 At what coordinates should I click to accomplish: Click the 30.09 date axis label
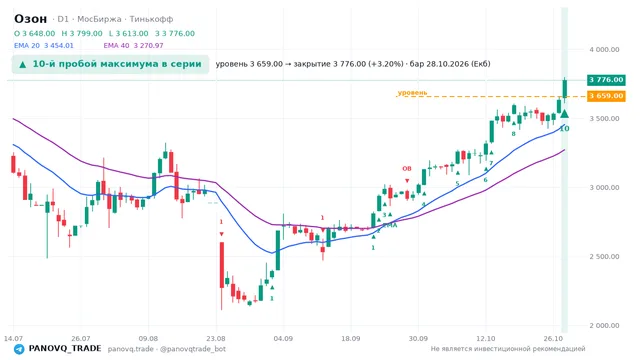coord(418,338)
